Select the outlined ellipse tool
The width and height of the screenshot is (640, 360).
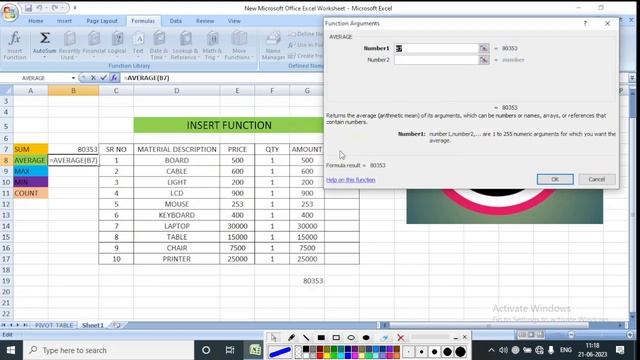(x=351, y=338)
